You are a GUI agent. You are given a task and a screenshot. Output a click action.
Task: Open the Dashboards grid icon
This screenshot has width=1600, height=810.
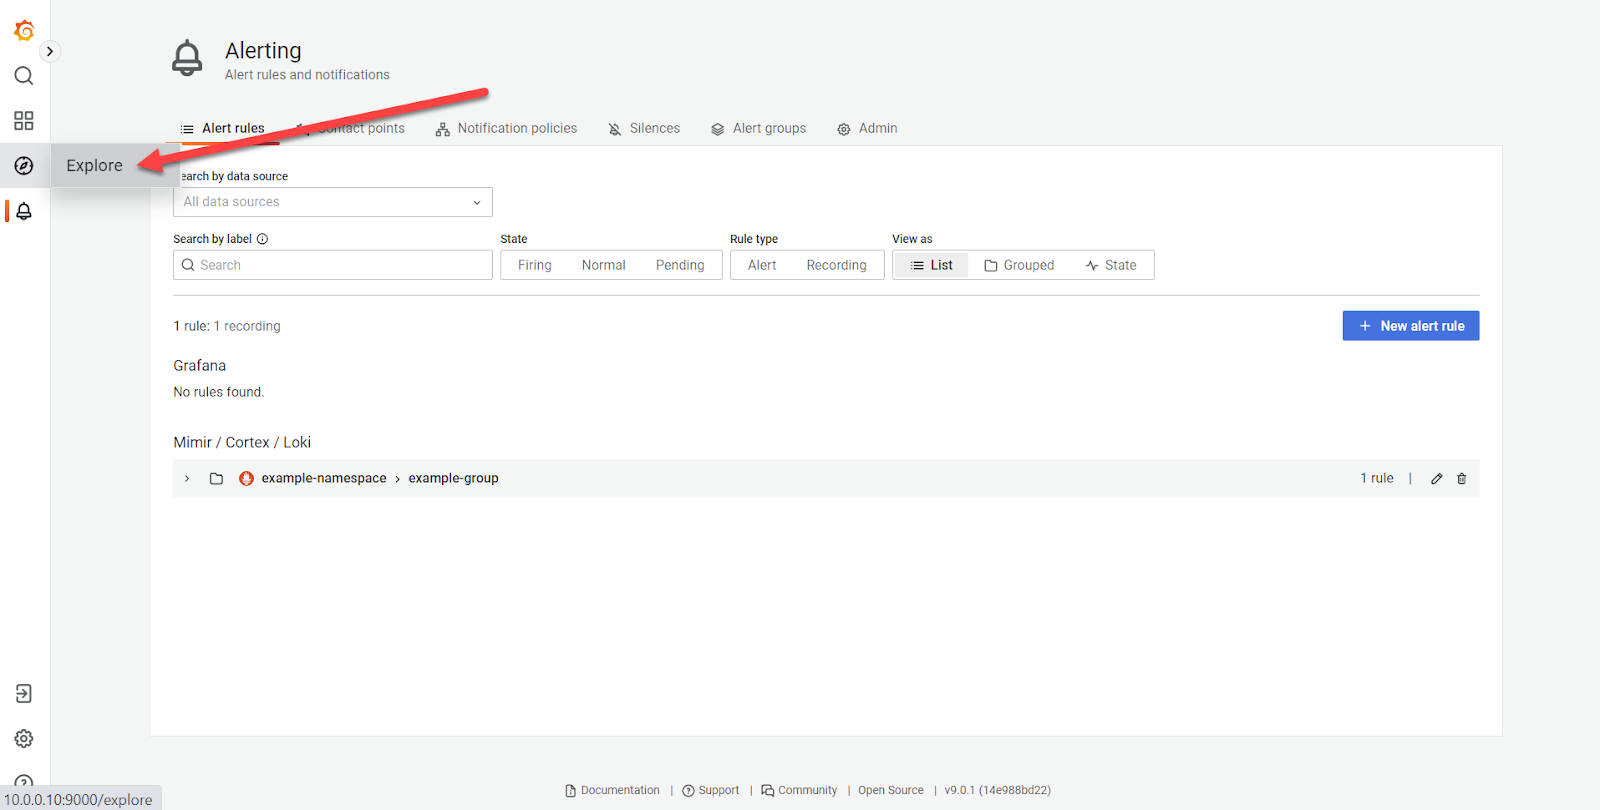coord(24,121)
